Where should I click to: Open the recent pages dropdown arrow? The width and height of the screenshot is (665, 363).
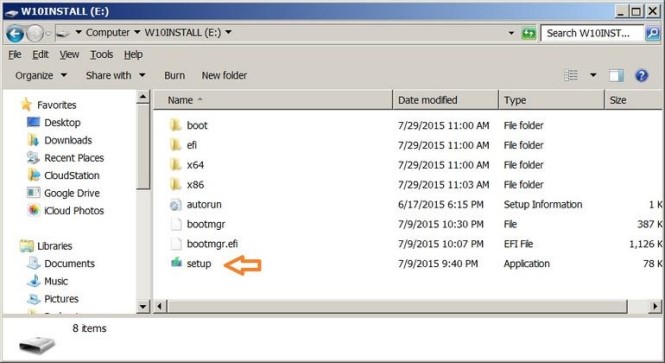(x=48, y=33)
